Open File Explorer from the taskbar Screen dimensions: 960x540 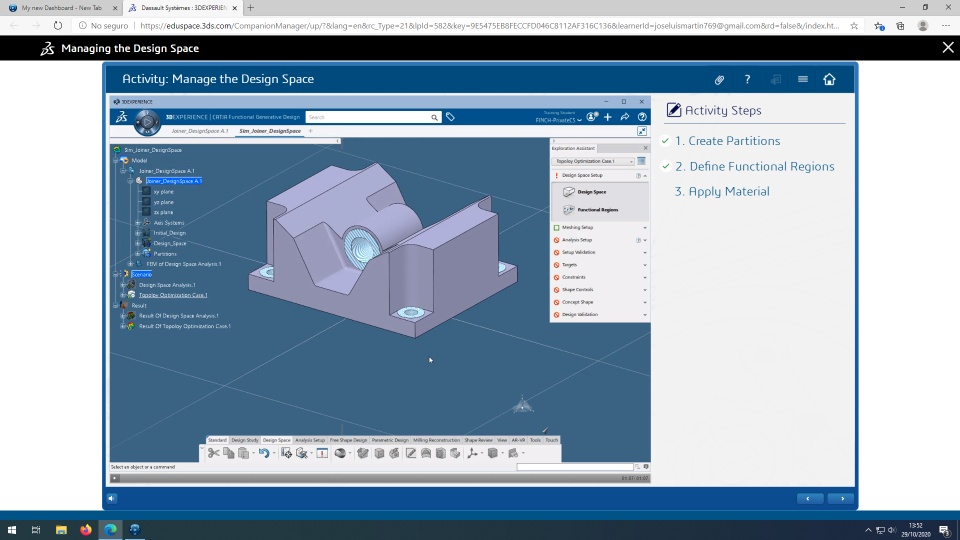click(61, 530)
